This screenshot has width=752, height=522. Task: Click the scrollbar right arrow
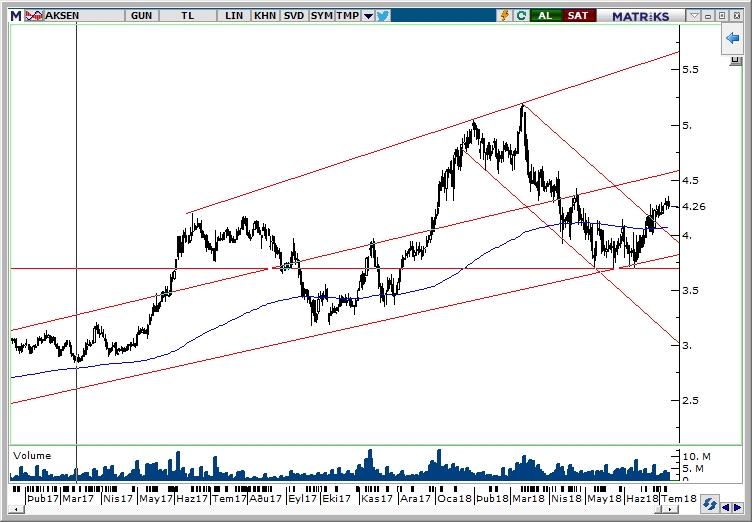668,509
